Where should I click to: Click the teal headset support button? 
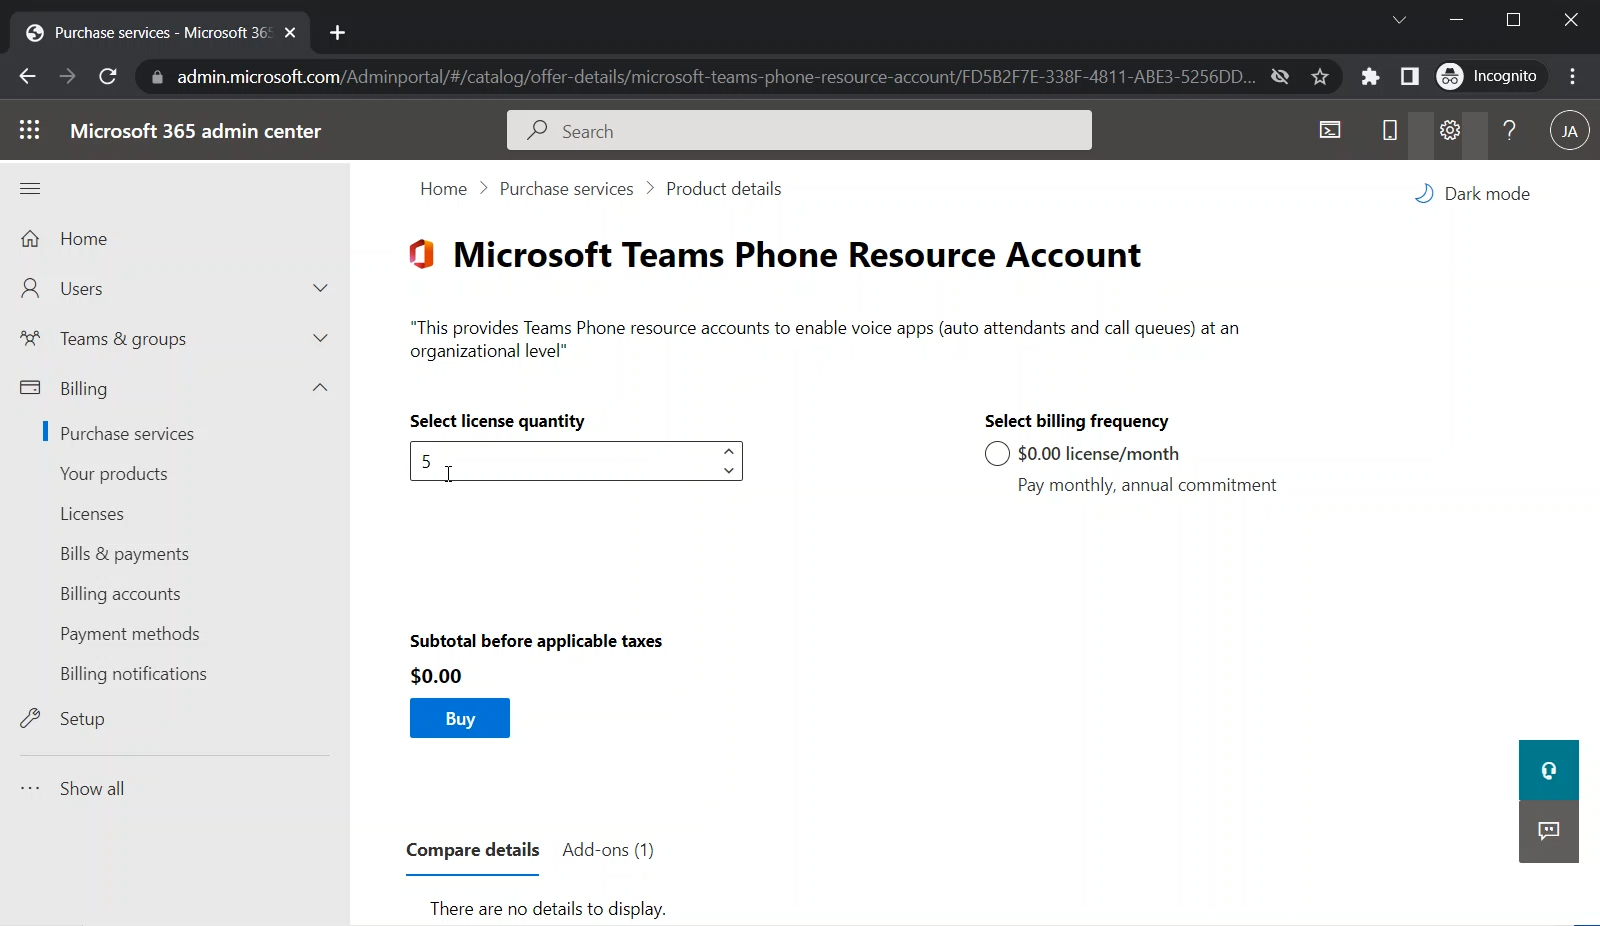(1548, 770)
